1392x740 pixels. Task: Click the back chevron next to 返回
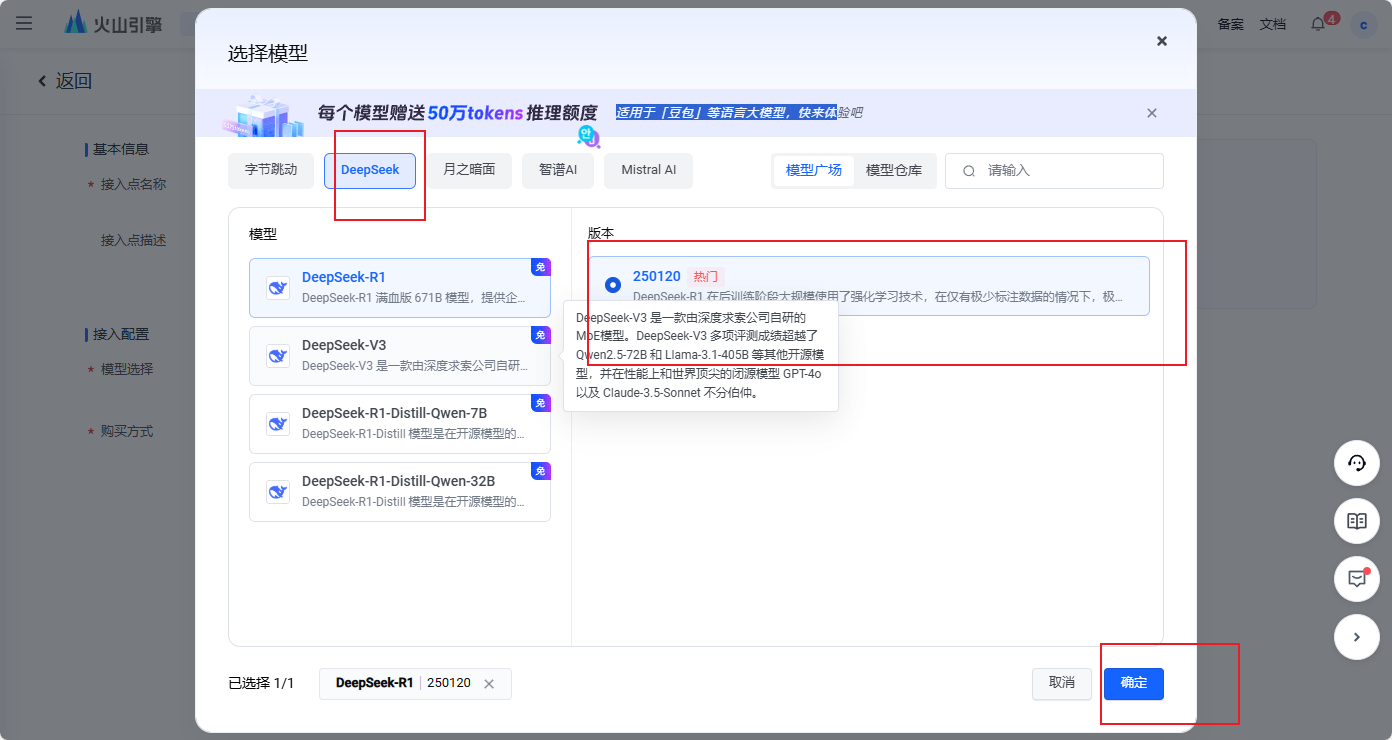pos(42,81)
